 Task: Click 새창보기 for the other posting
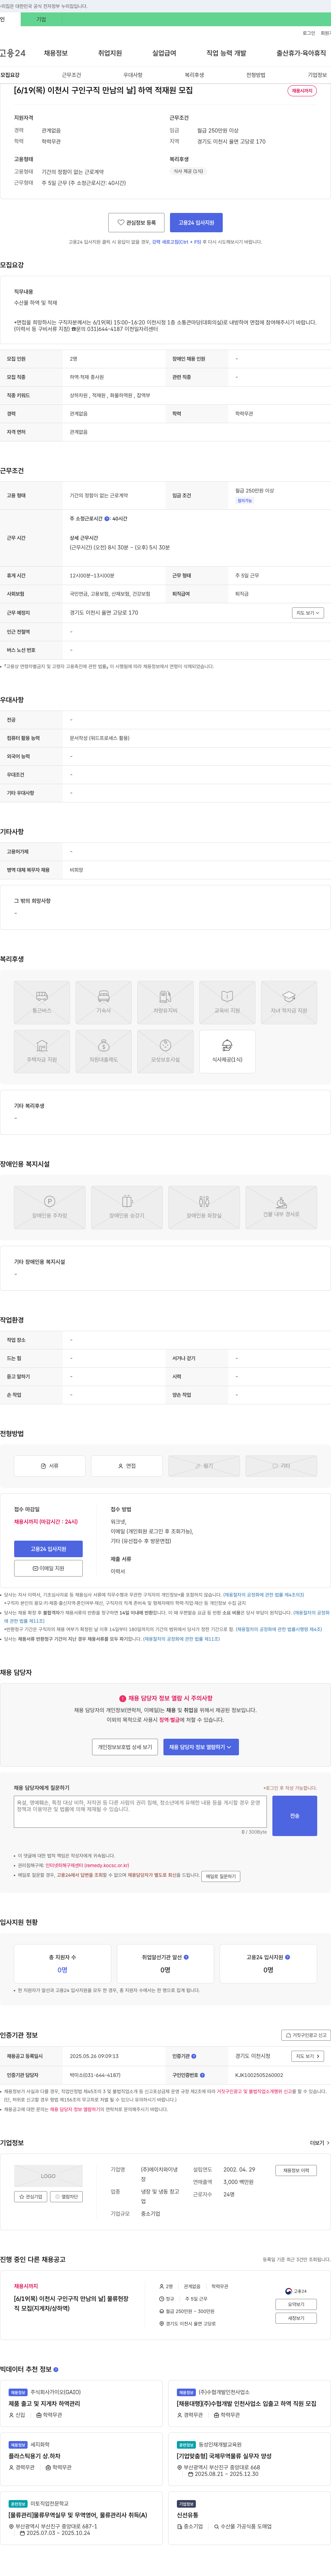tap(296, 2318)
